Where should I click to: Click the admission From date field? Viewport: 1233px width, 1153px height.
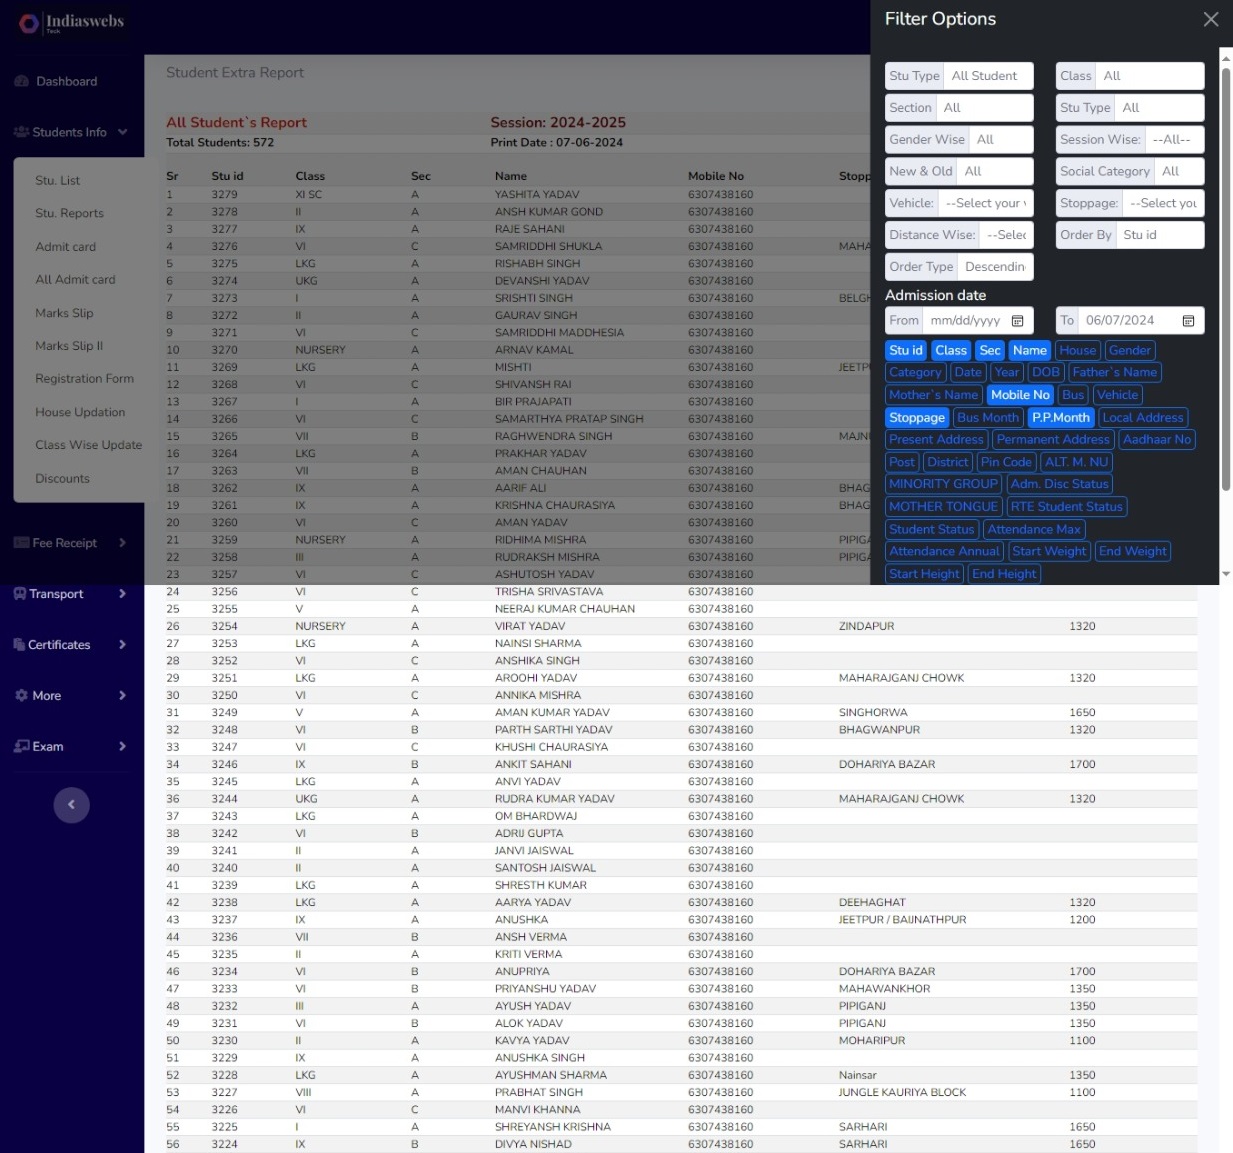977,321
